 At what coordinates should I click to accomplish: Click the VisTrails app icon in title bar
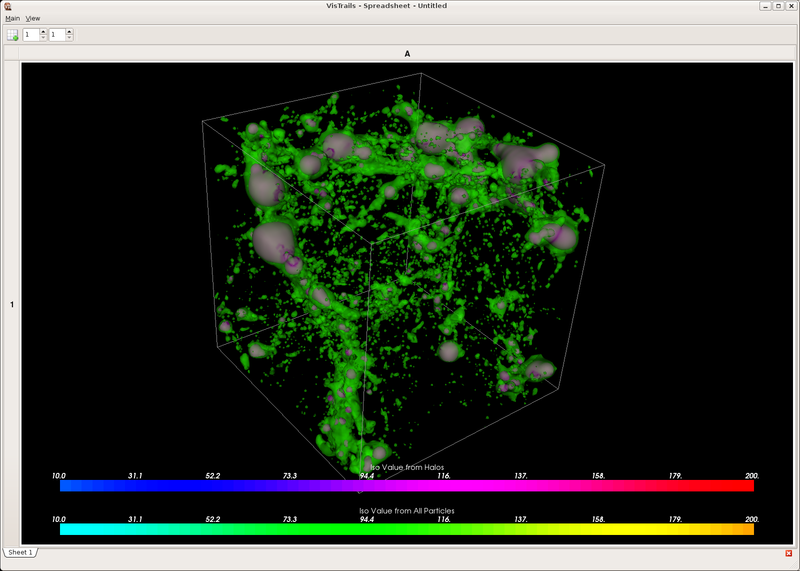(7, 6)
